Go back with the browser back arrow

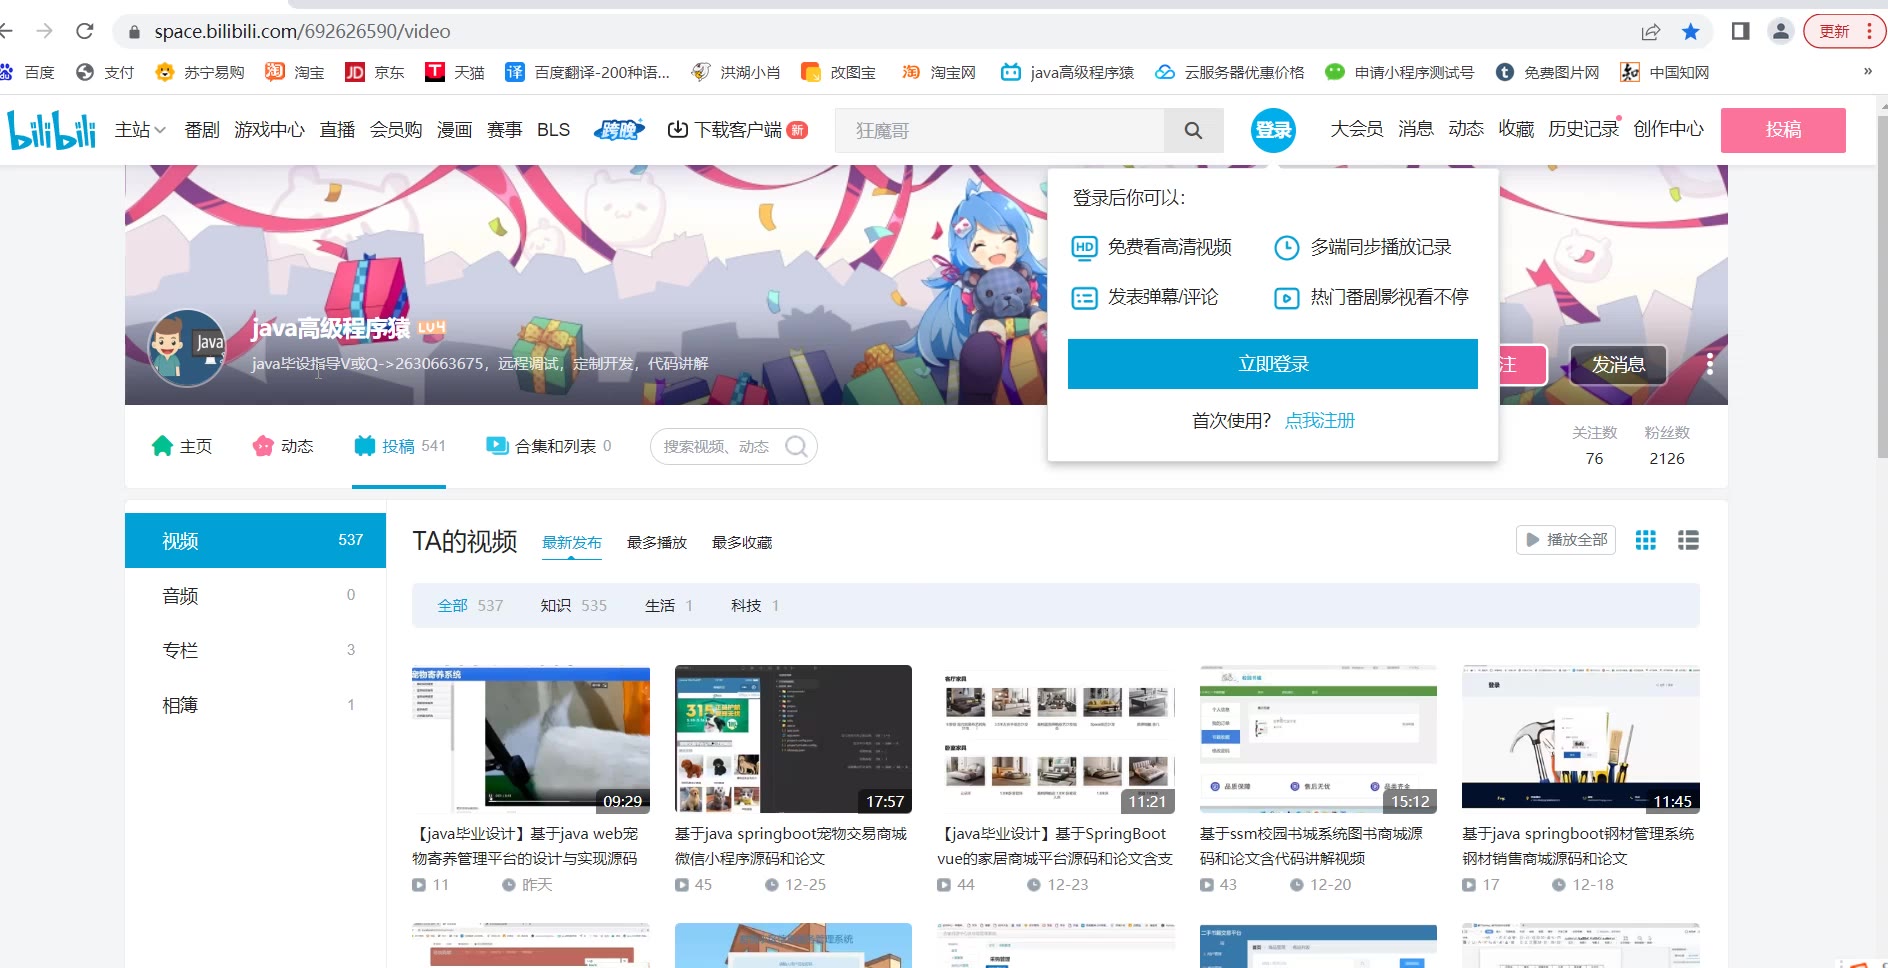click(x=8, y=31)
